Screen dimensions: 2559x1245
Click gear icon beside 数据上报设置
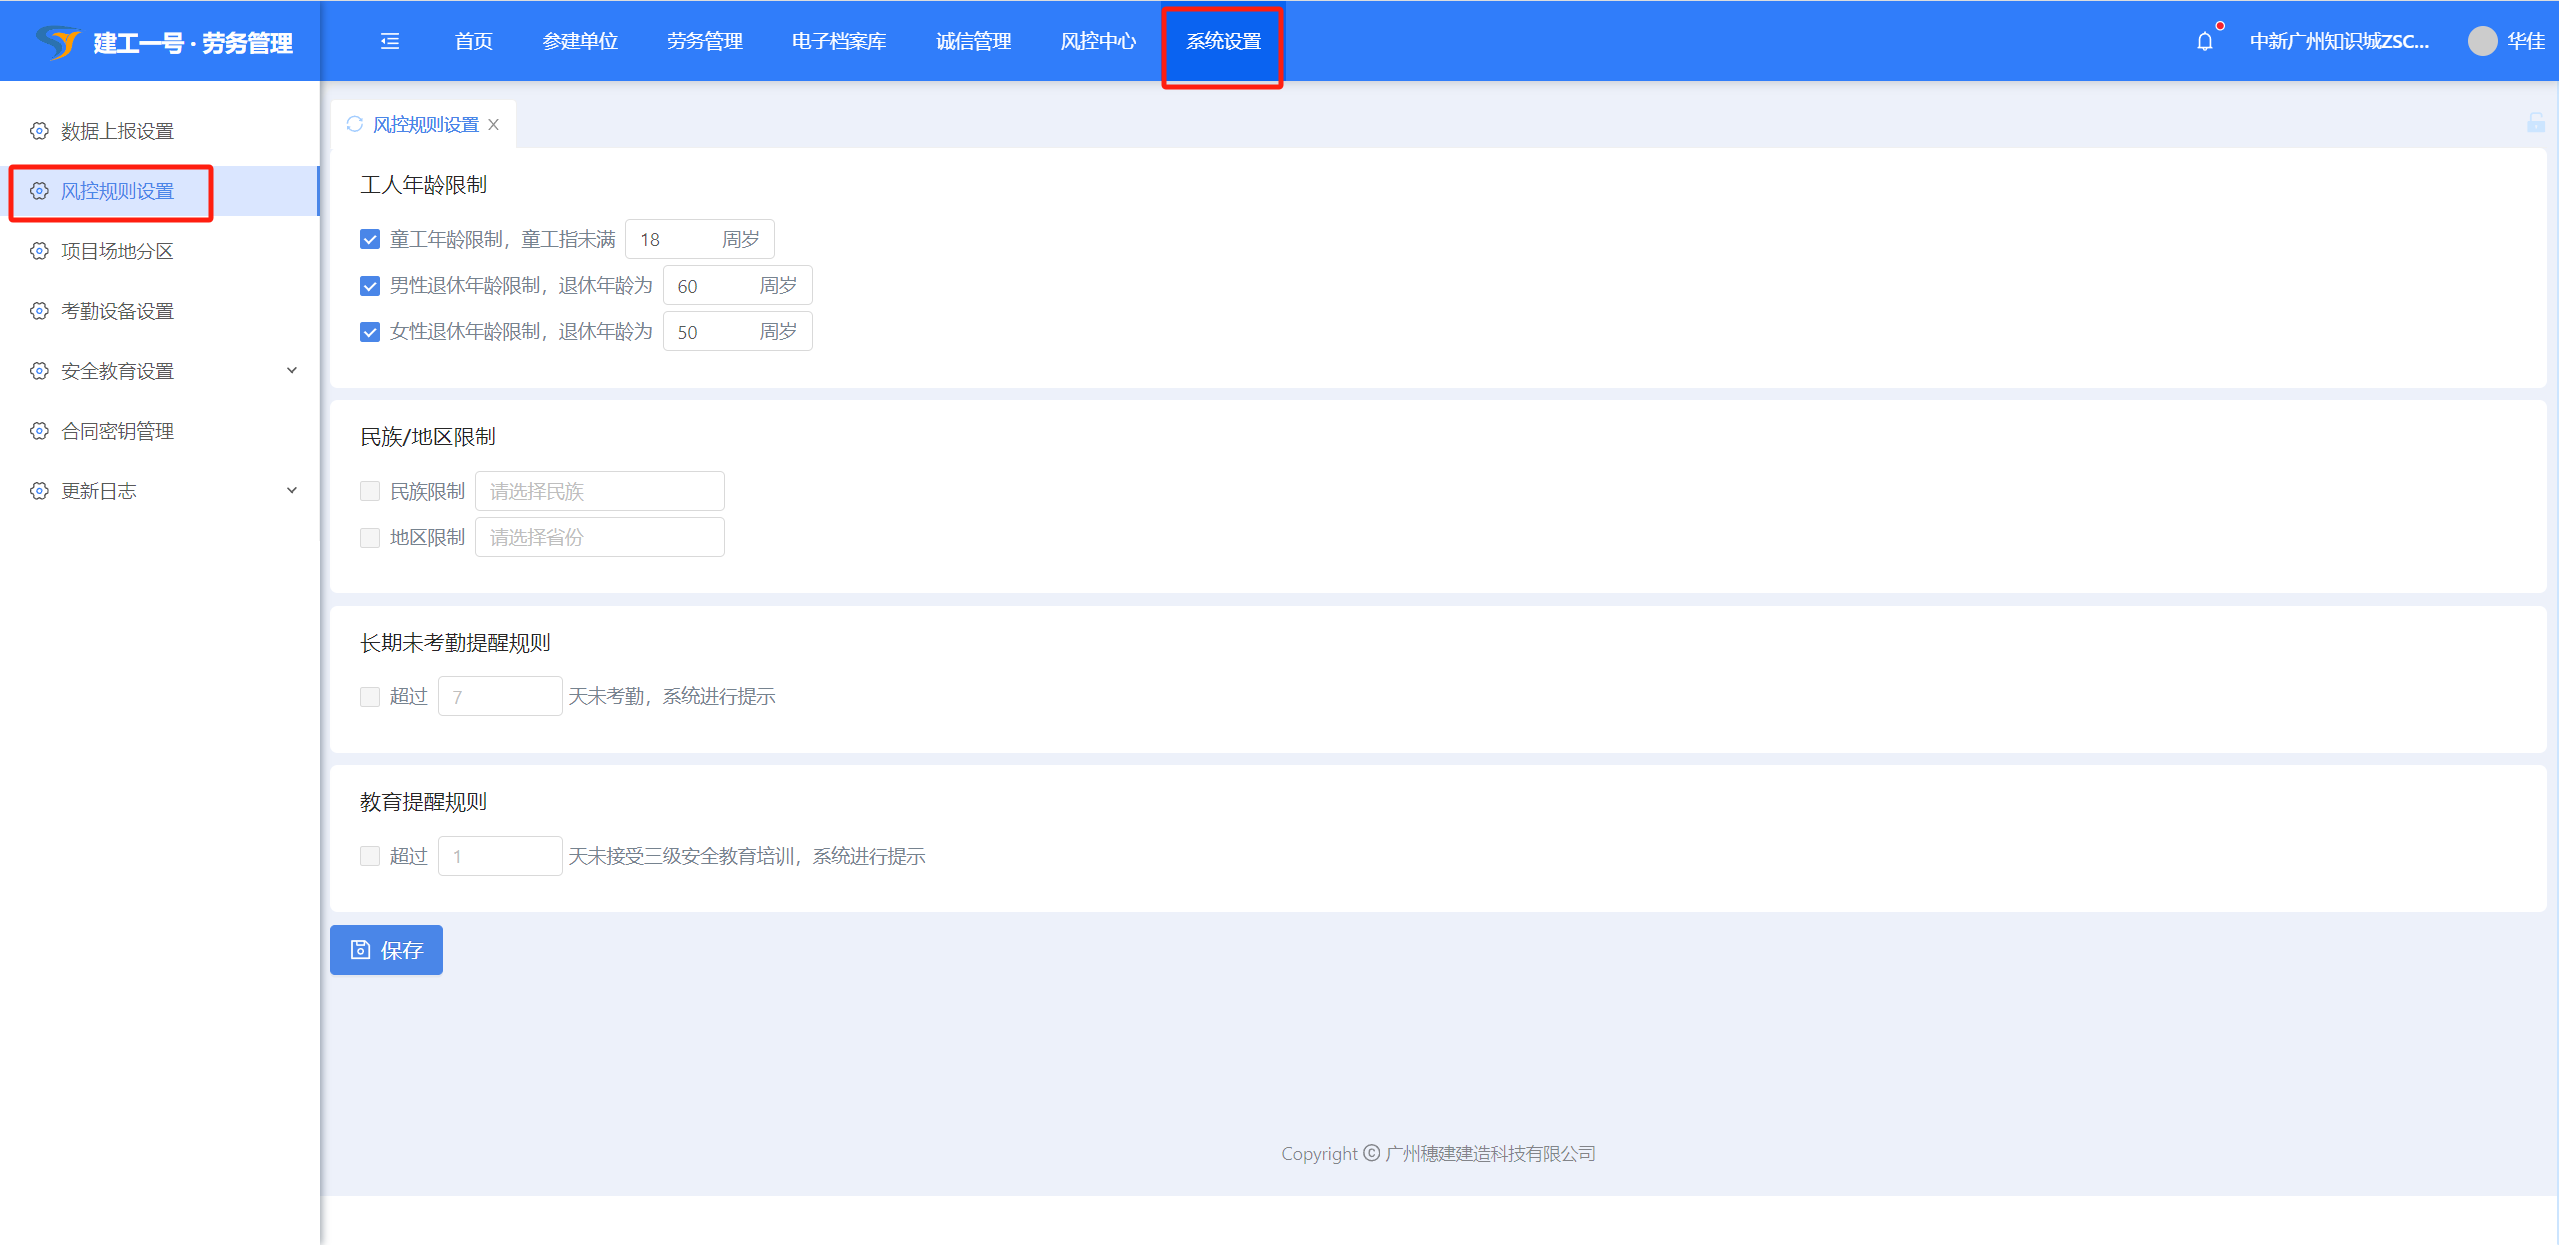tap(39, 131)
